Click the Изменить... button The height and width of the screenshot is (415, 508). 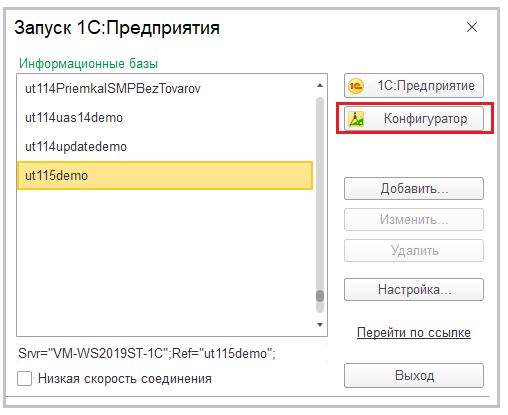point(414,219)
